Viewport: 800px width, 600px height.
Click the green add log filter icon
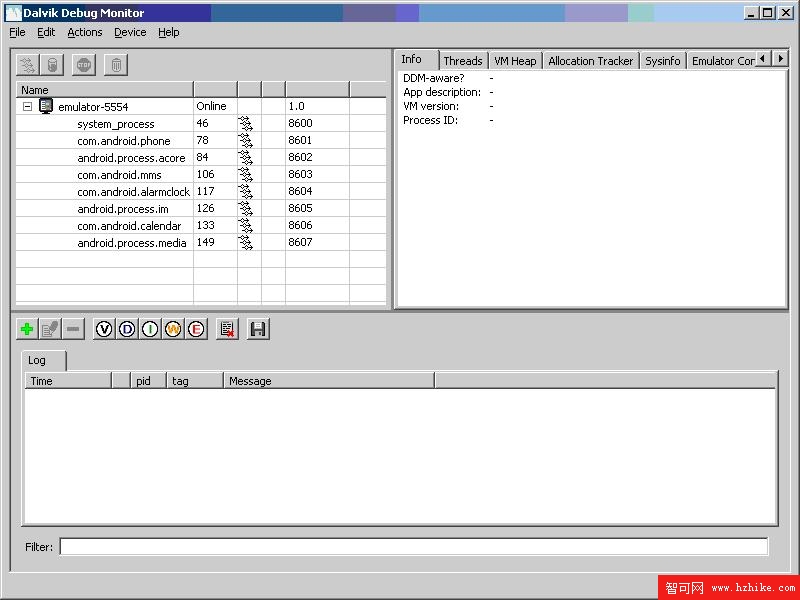(x=27, y=329)
